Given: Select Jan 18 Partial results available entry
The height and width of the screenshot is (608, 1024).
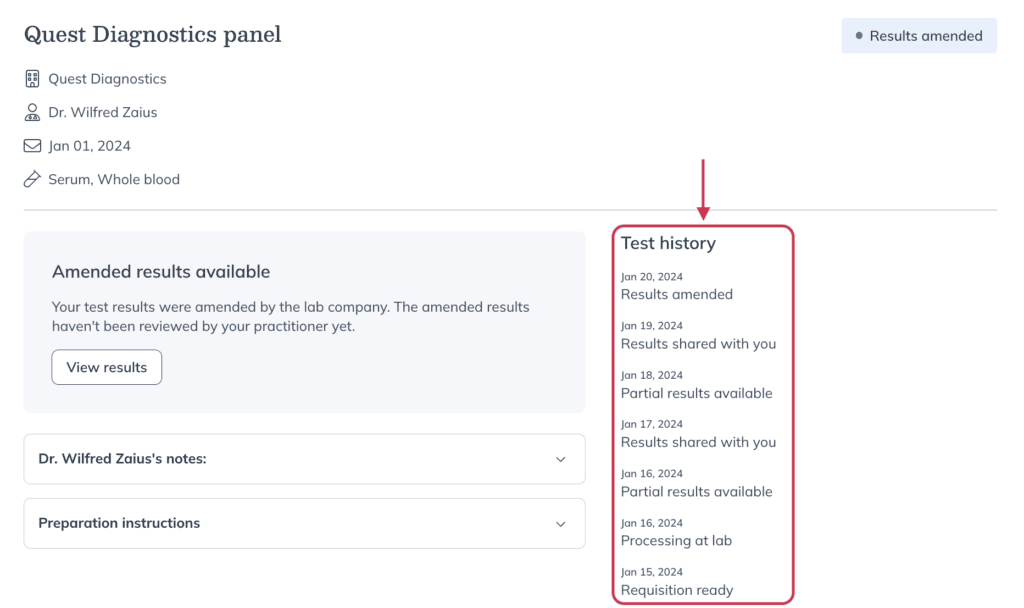Looking at the screenshot, I should click(696, 385).
